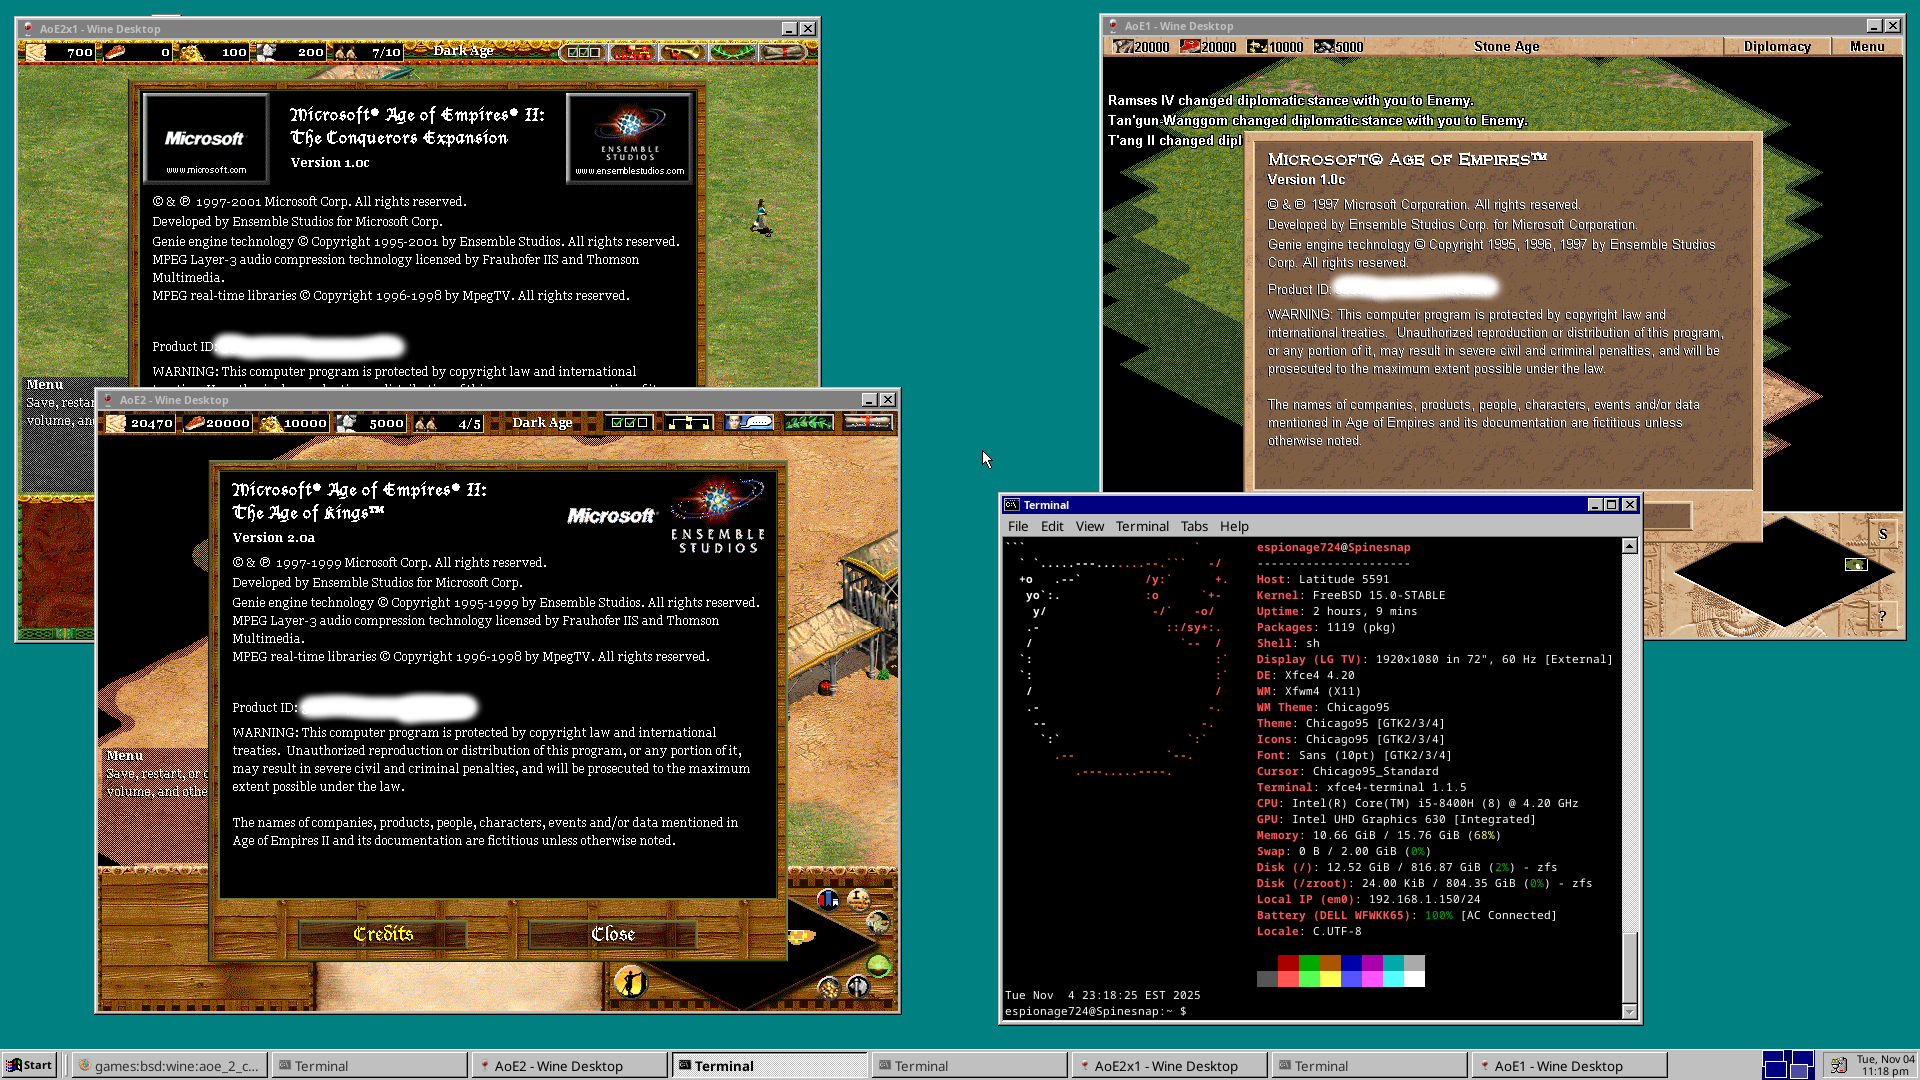This screenshot has height=1080, width=1920.
Task: Select the gold pile icon beside the minimap
Action: pos(829,989)
